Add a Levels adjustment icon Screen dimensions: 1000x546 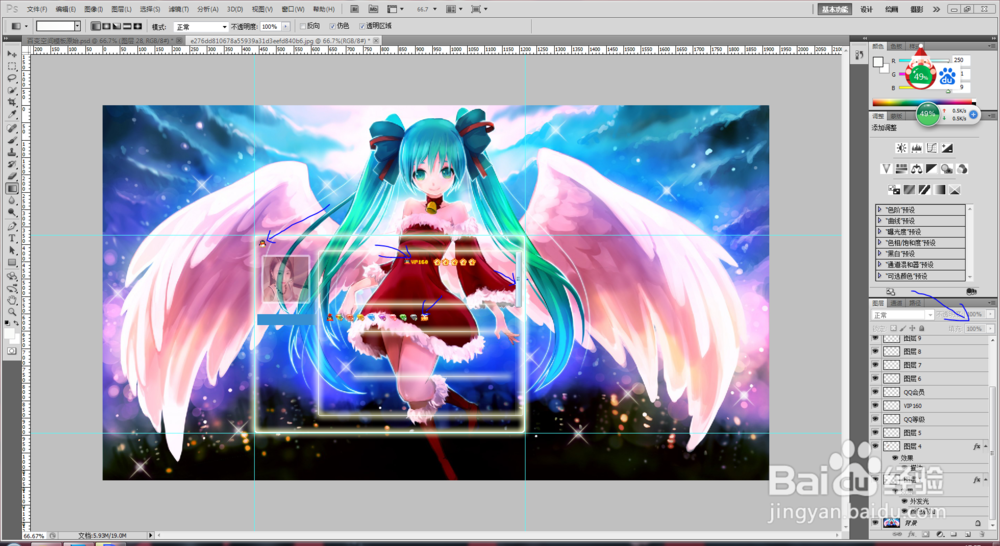click(x=916, y=148)
